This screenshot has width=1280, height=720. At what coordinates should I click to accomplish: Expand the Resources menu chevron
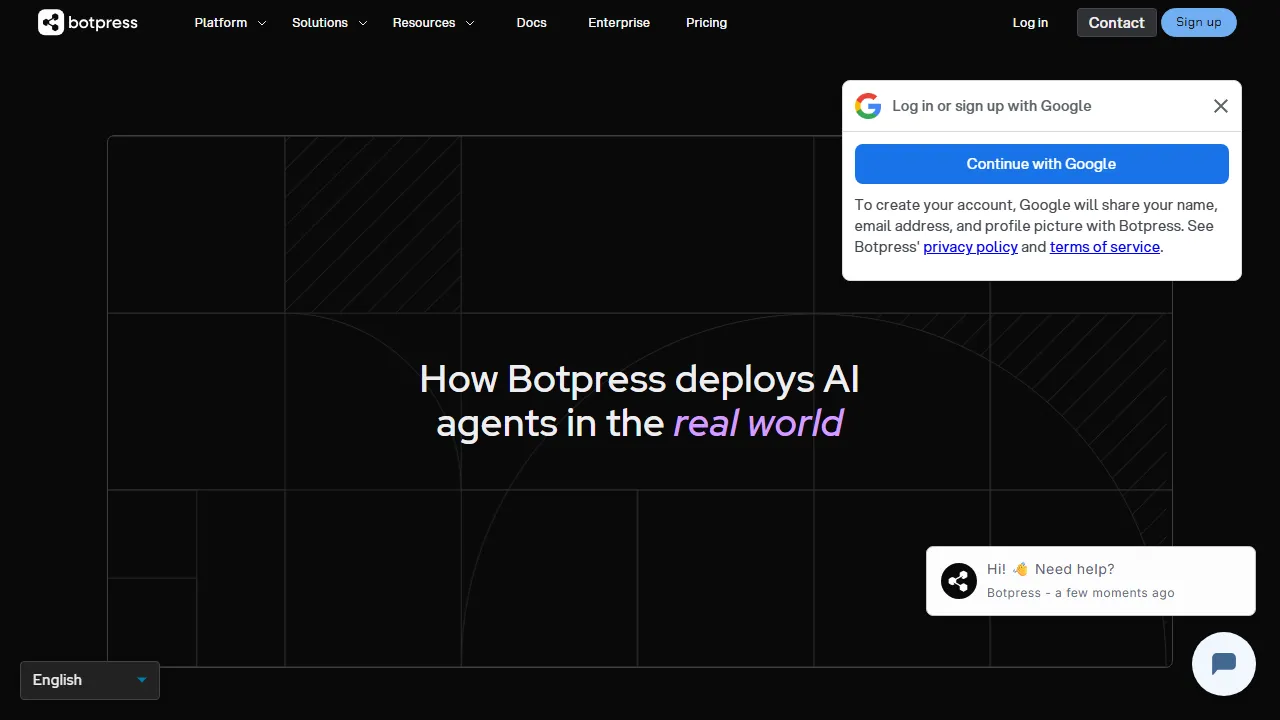click(470, 23)
